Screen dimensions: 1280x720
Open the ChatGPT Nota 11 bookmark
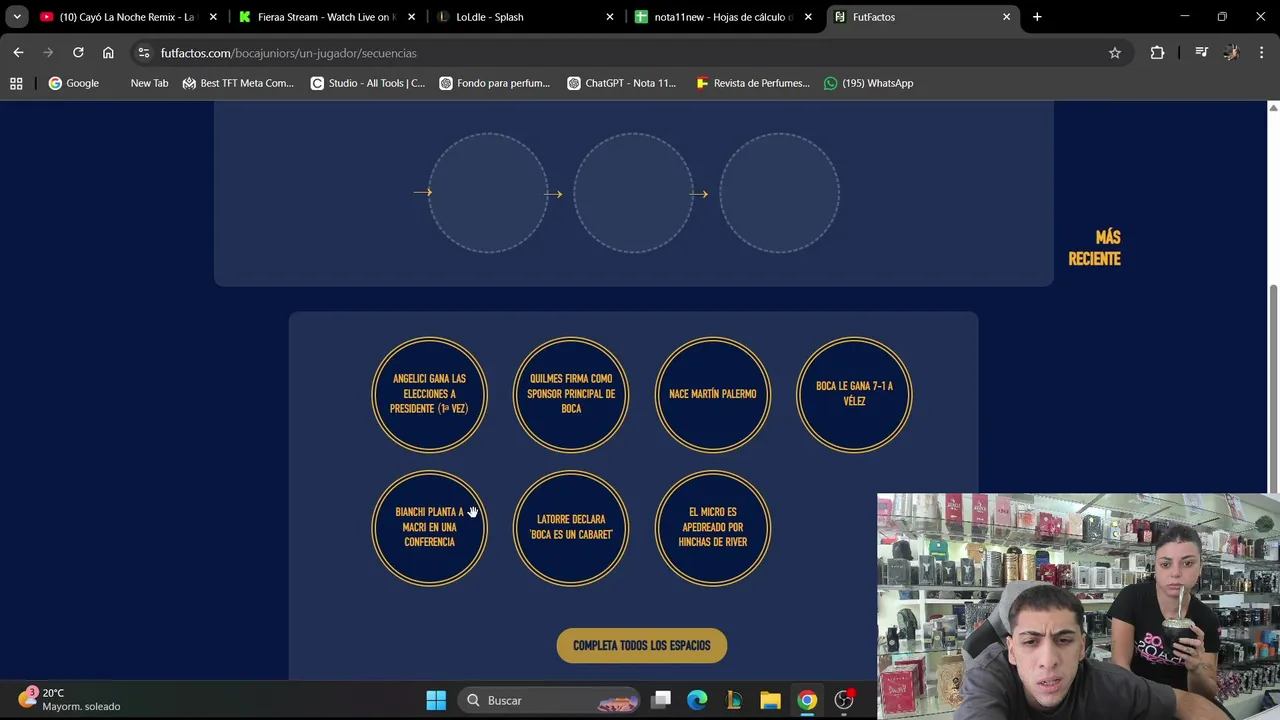(x=622, y=83)
